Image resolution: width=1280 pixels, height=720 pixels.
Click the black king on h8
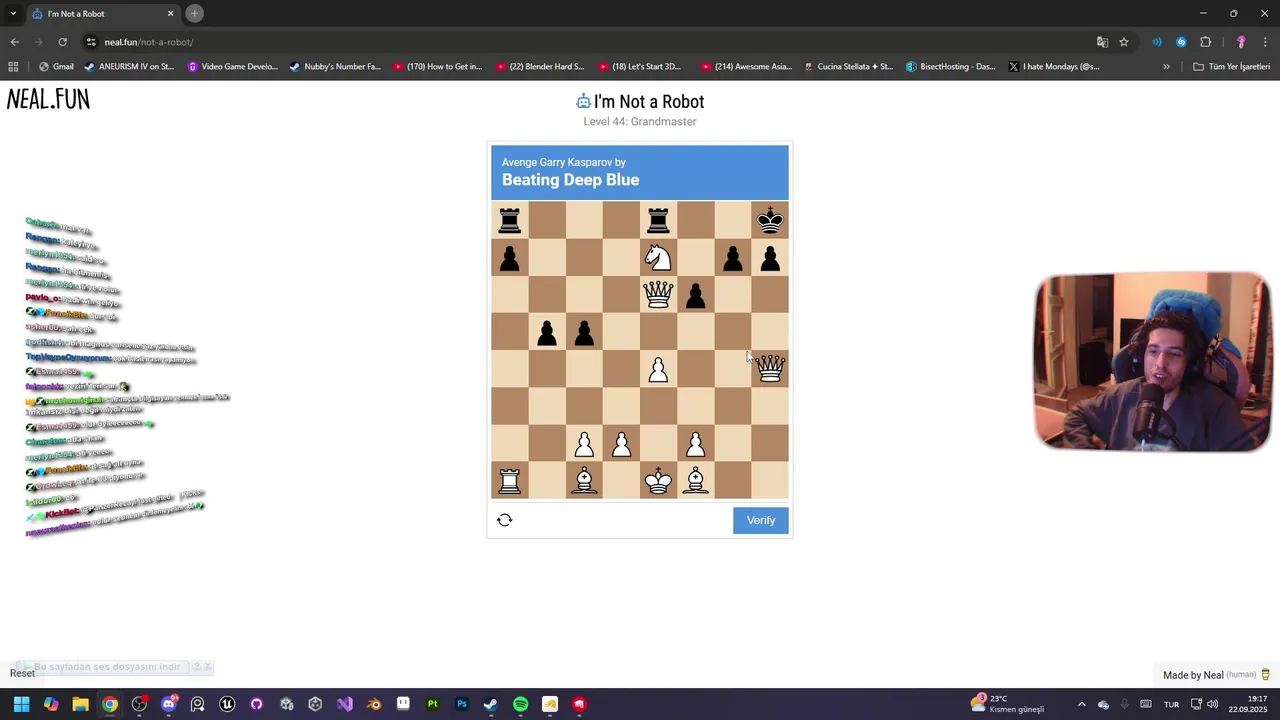coord(770,220)
